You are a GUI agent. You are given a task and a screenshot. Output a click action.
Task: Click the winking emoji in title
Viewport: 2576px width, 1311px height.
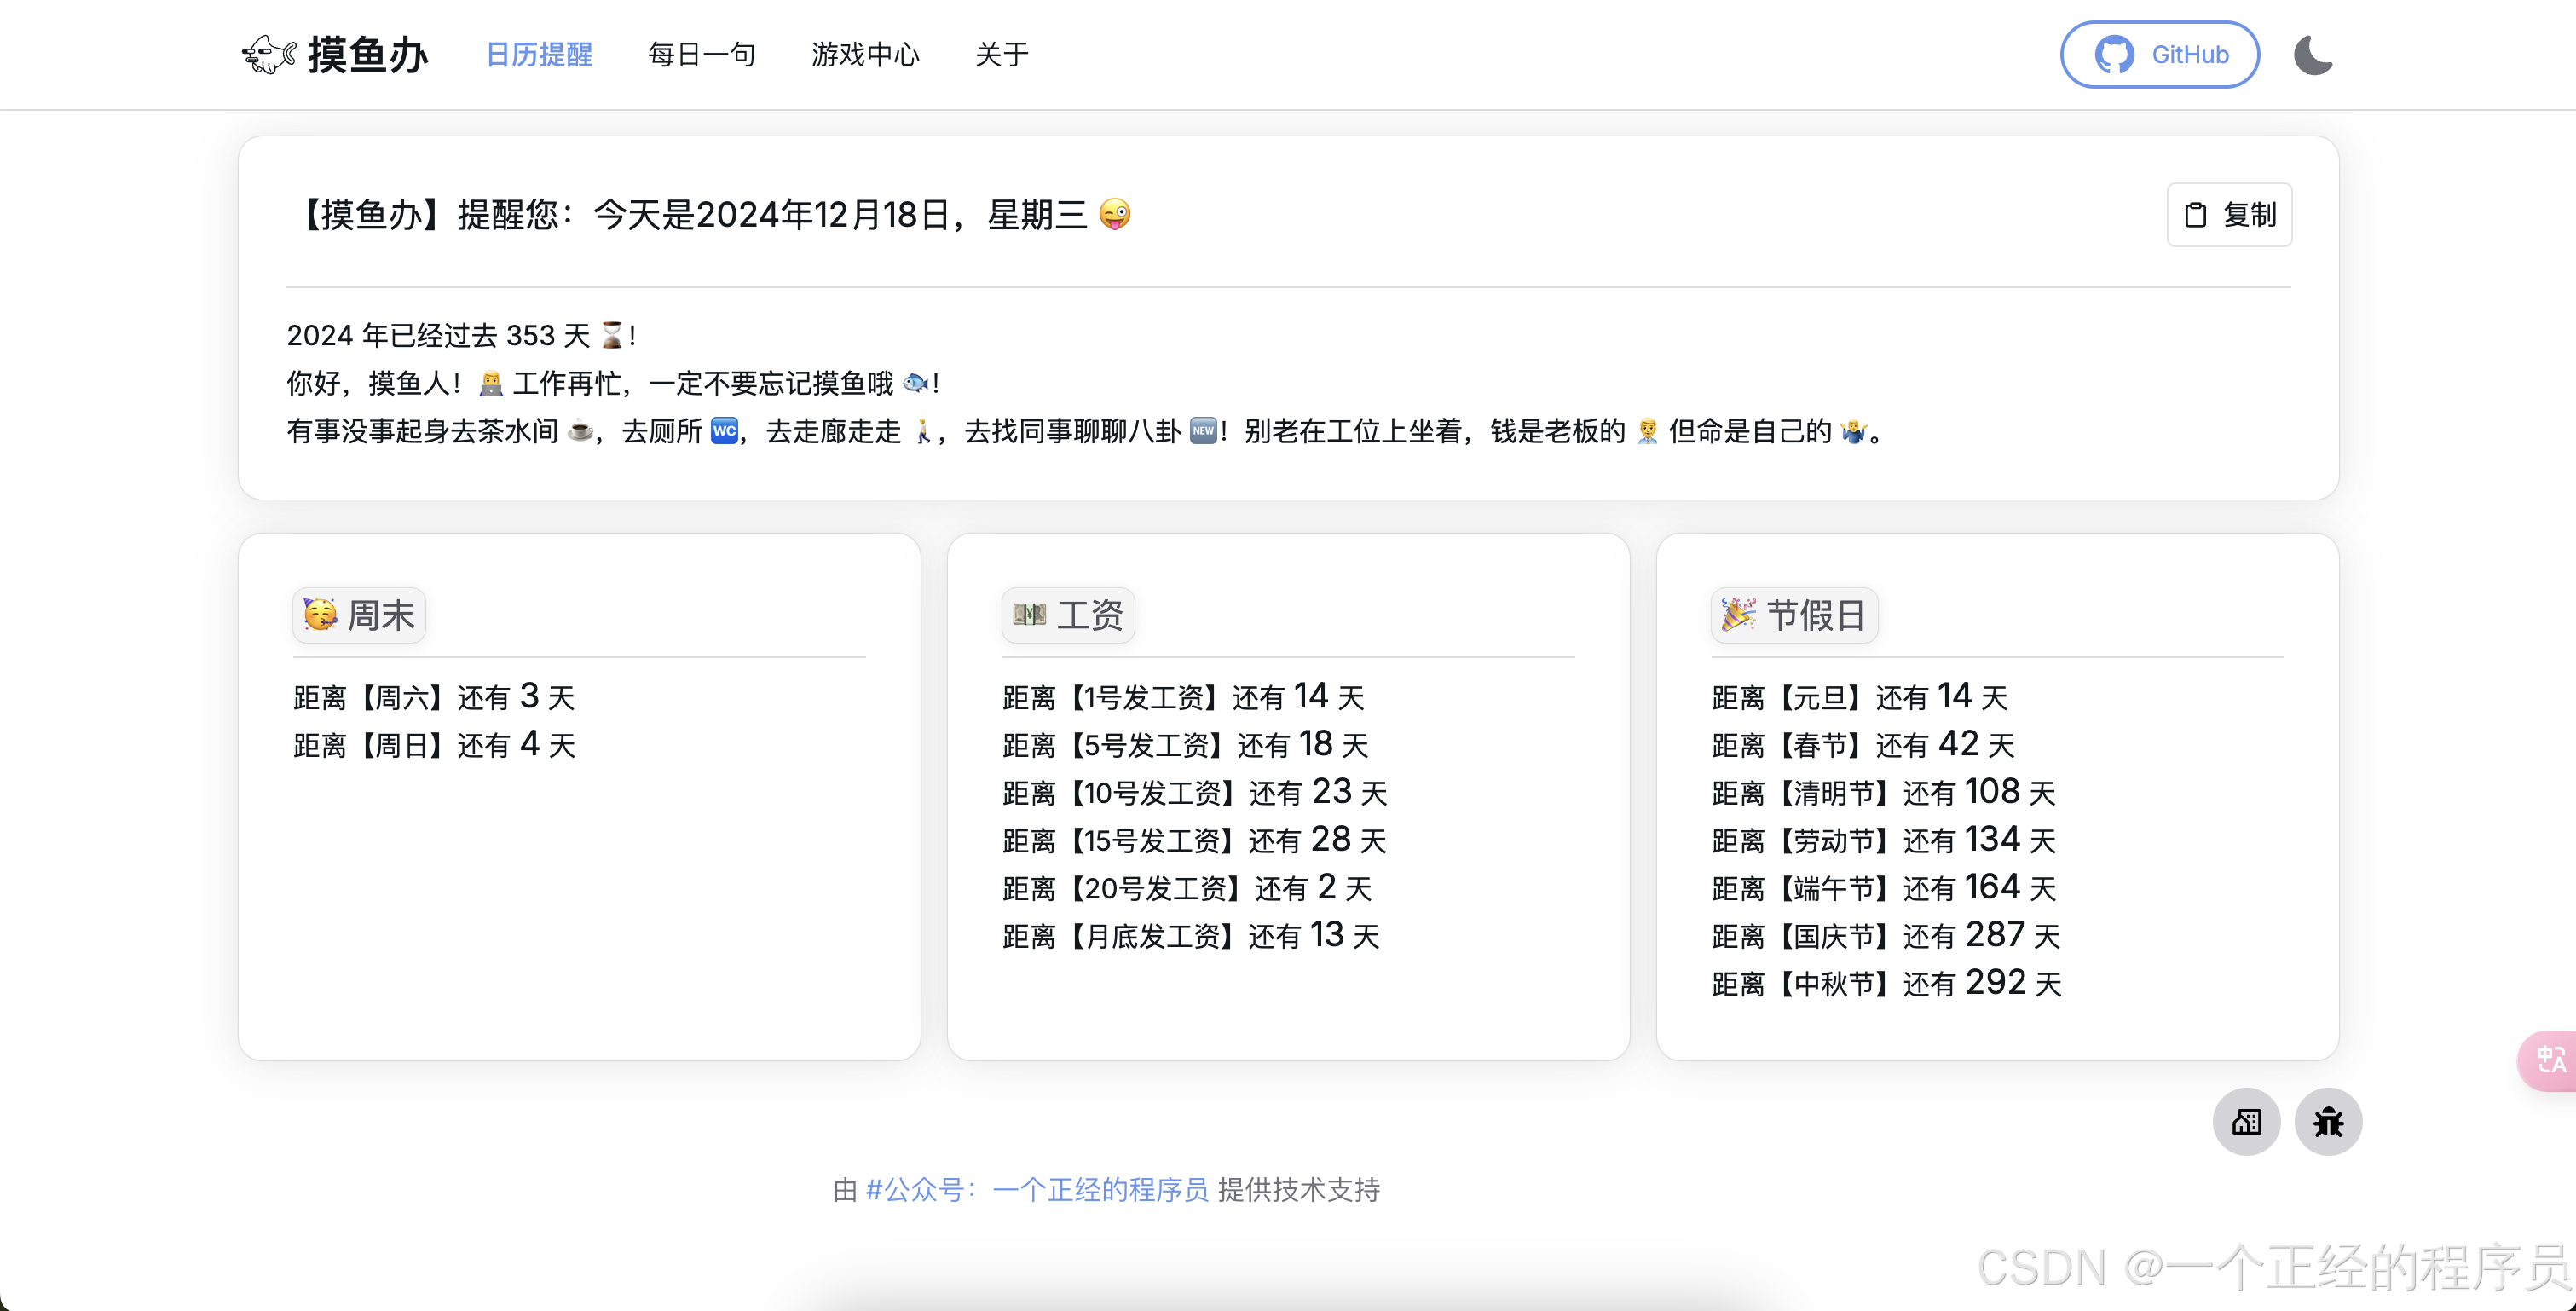click(1114, 215)
